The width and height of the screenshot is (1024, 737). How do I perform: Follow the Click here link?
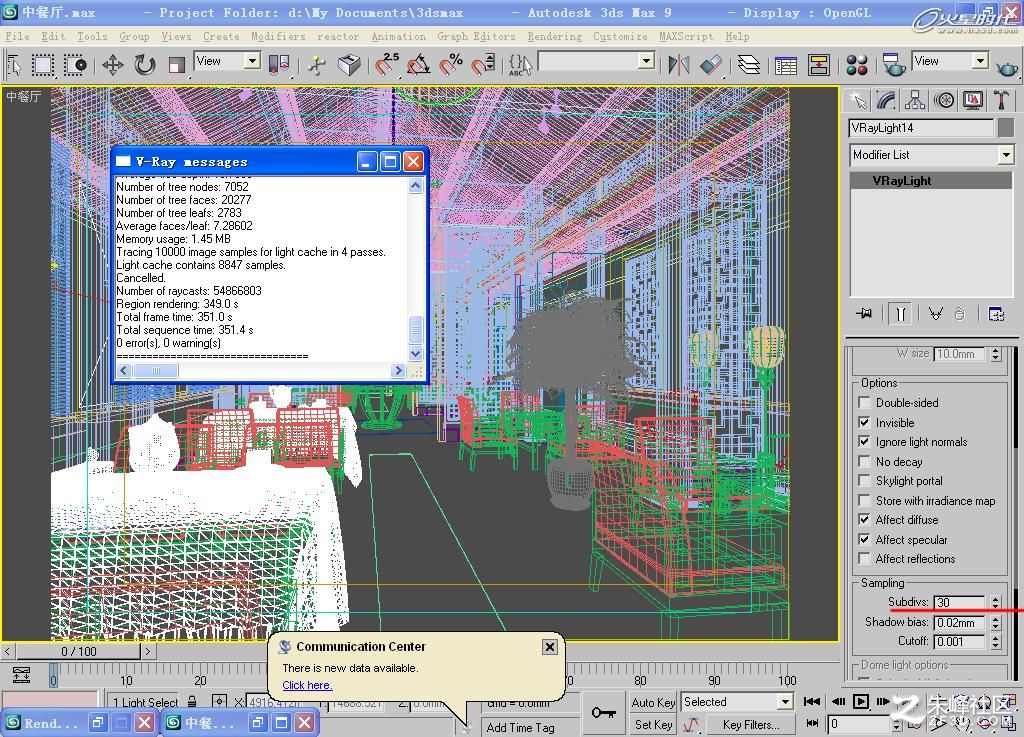pyautogui.click(x=307, y=685)
